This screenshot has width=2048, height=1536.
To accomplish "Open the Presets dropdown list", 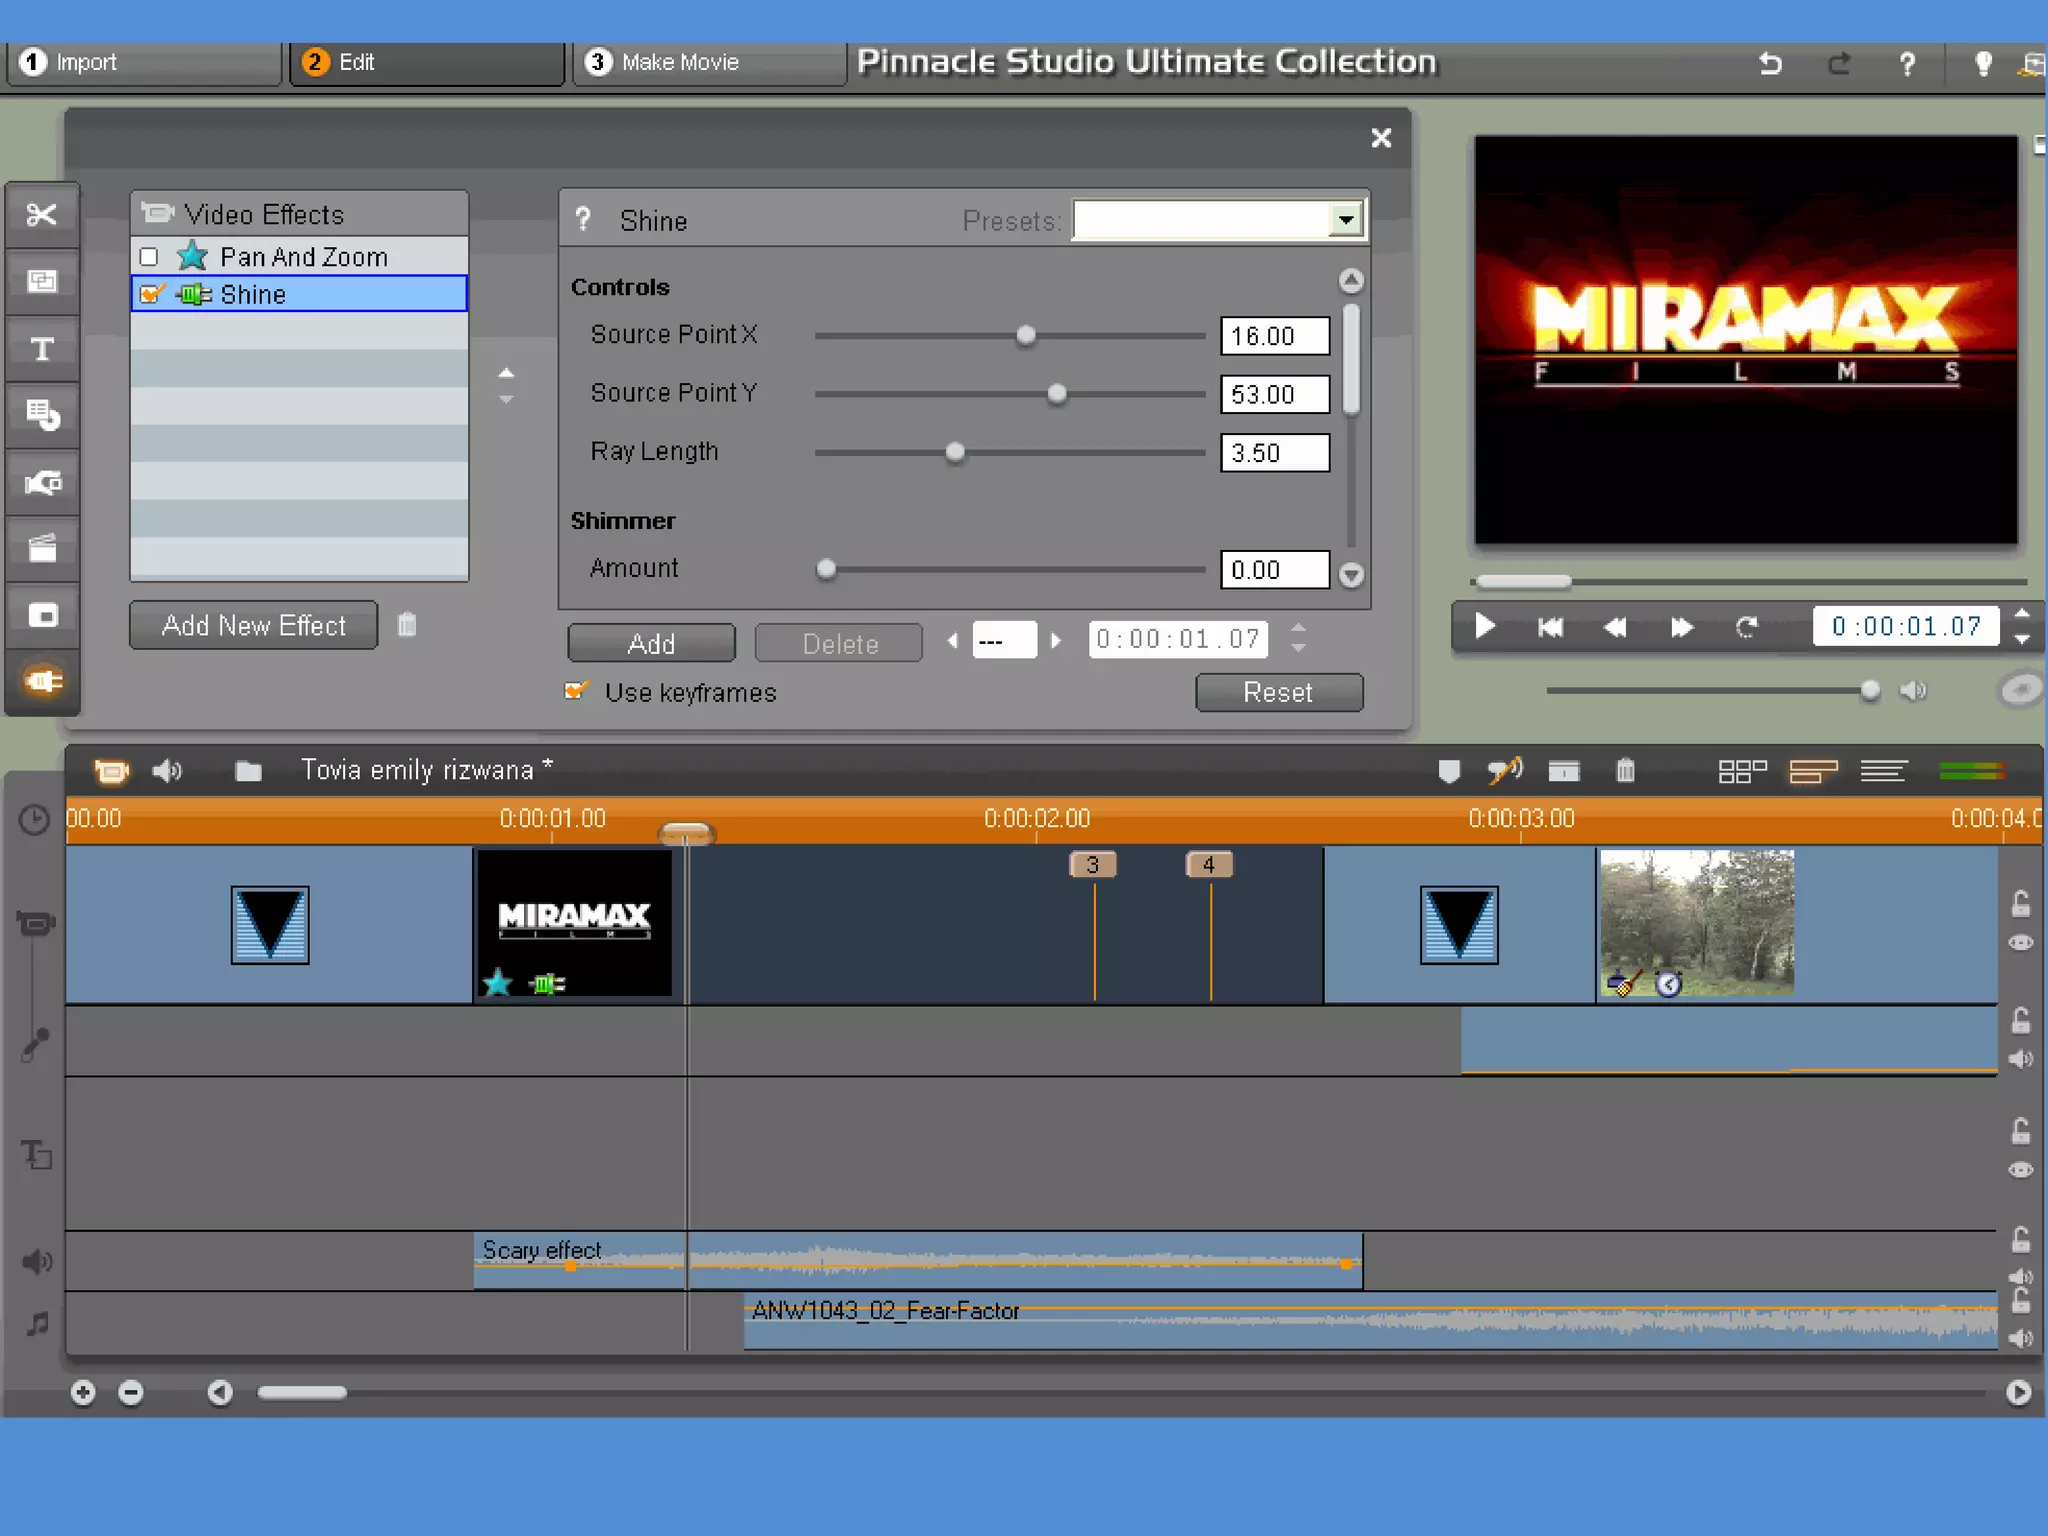I will (x=1346, y=220).
